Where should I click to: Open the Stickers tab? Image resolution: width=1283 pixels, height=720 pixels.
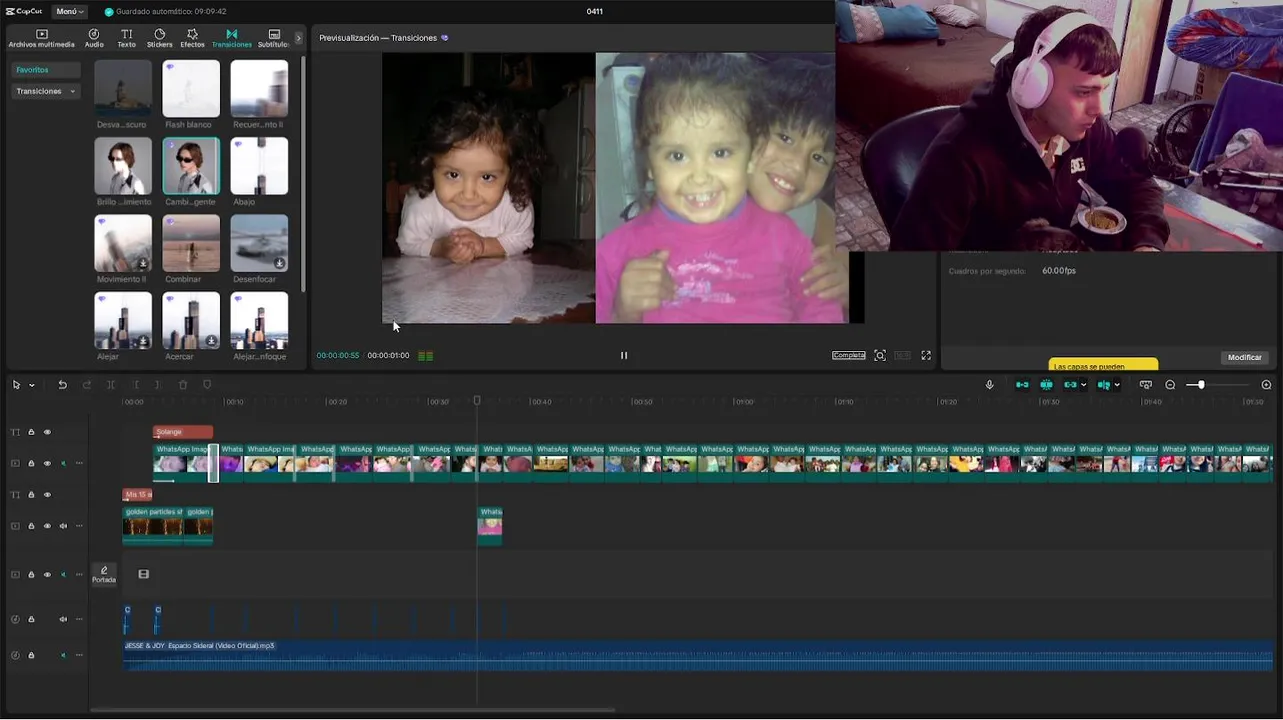[x=159, y=38]
